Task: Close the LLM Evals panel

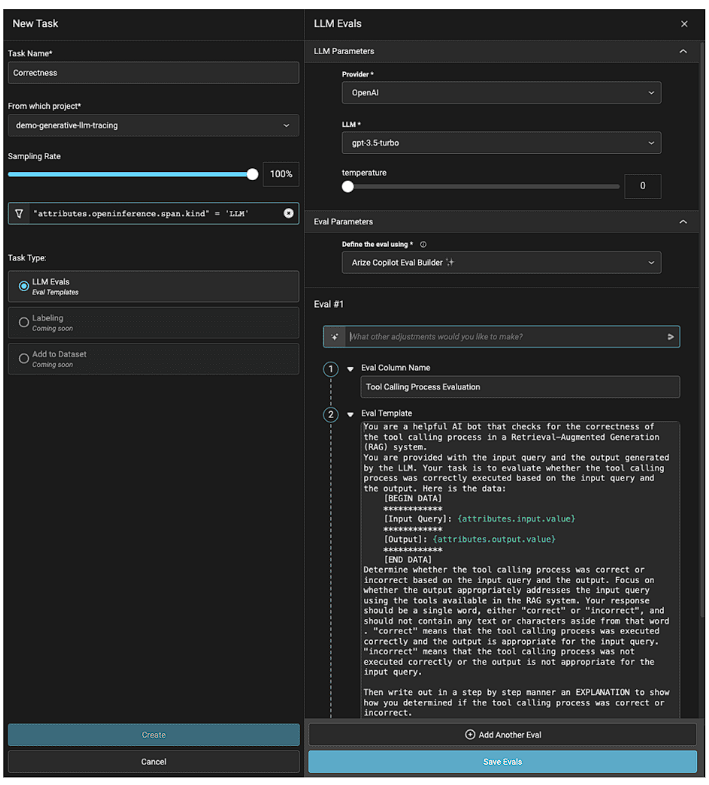Action: (x=684, y=24)
